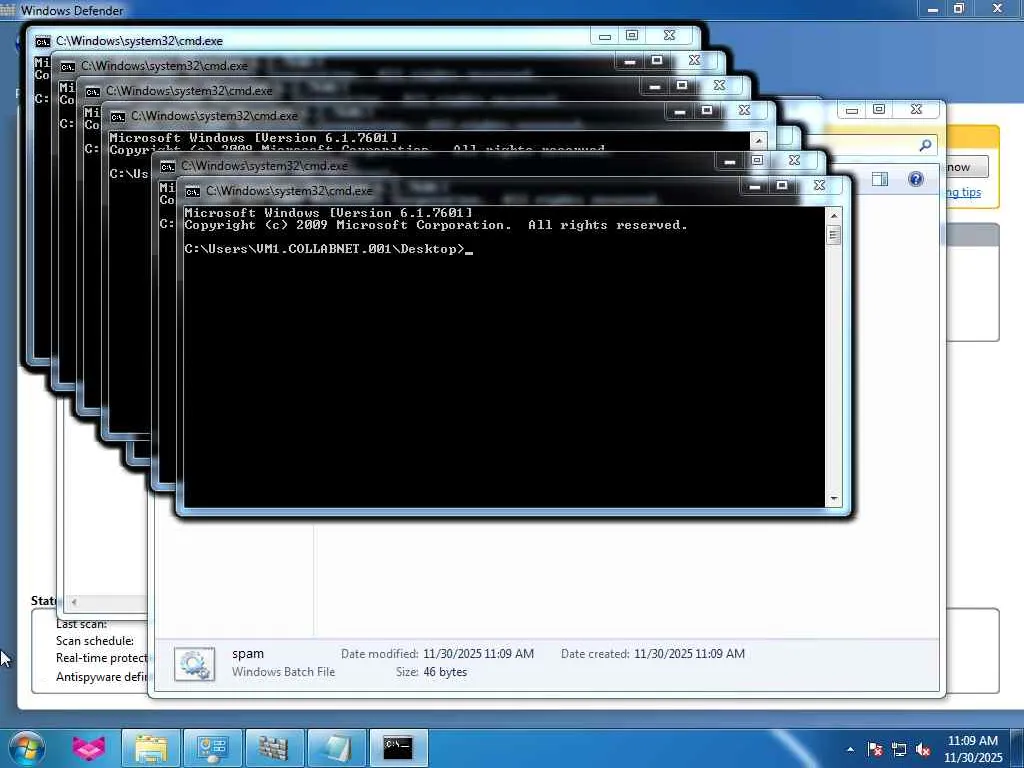1024x768 pixels.
Task: Click the spam batch file icon in details pane
Action: click(x=195, y=664)
